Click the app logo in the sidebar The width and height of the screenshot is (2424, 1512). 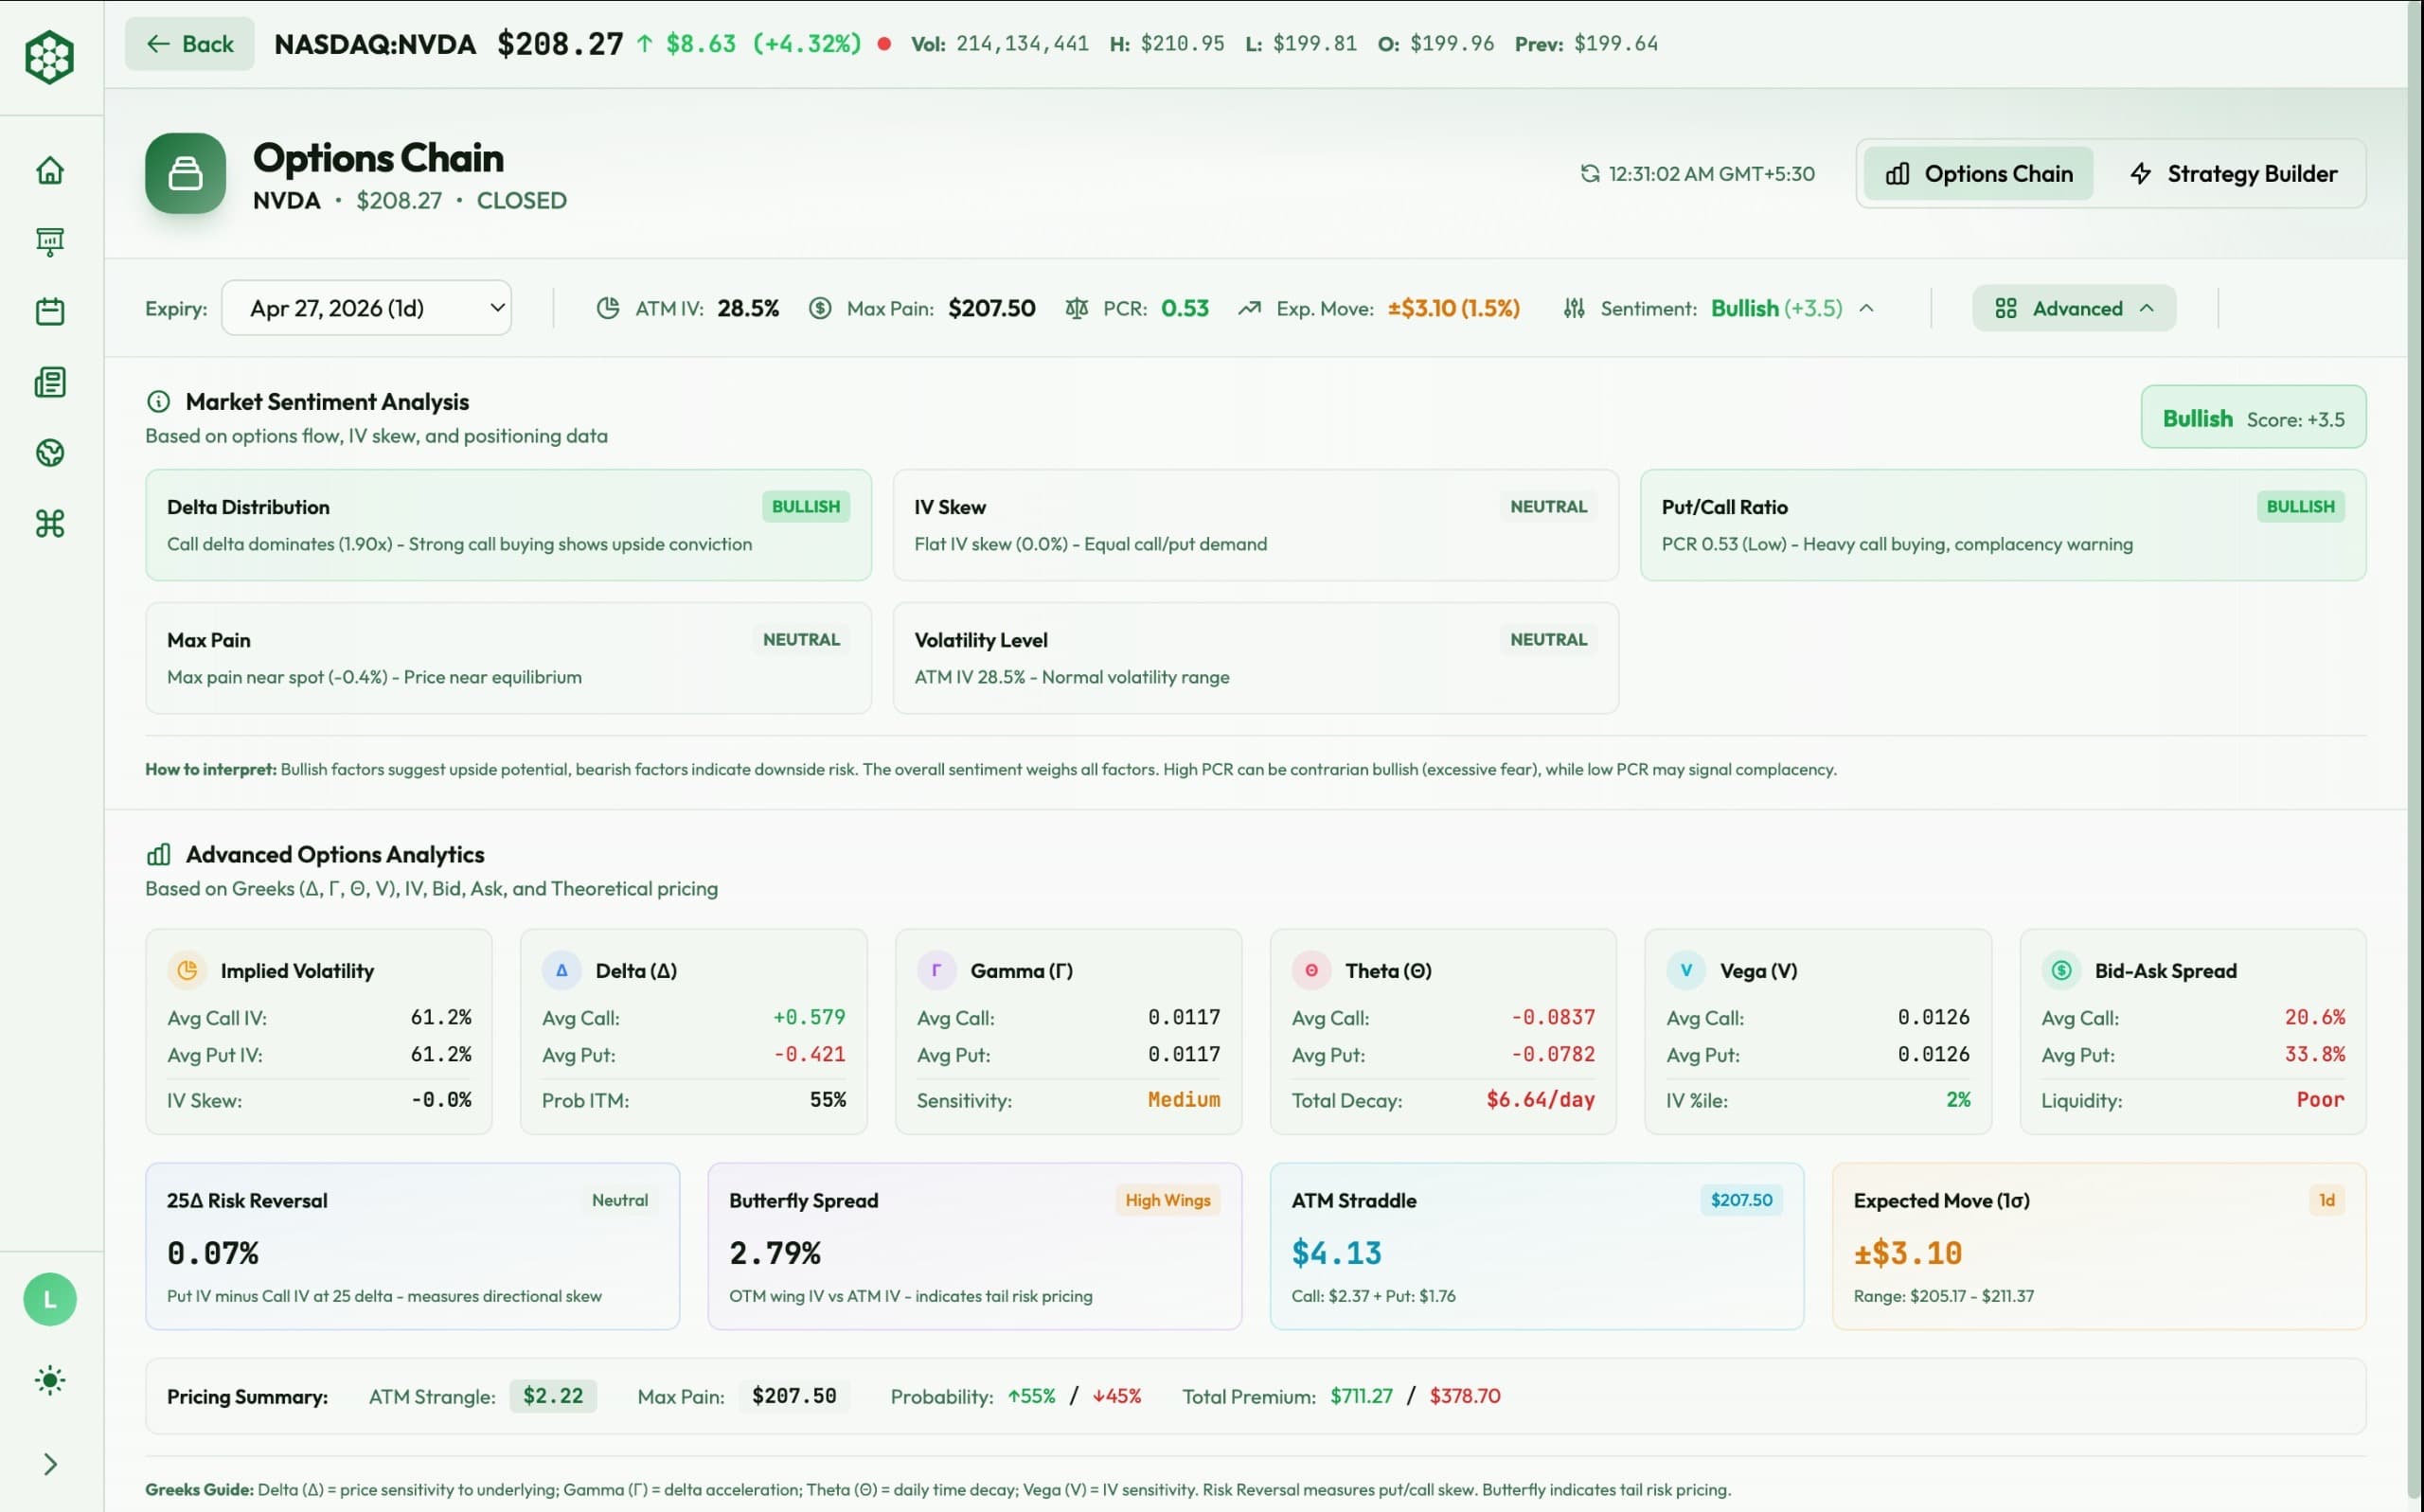(x=49, y=57)
